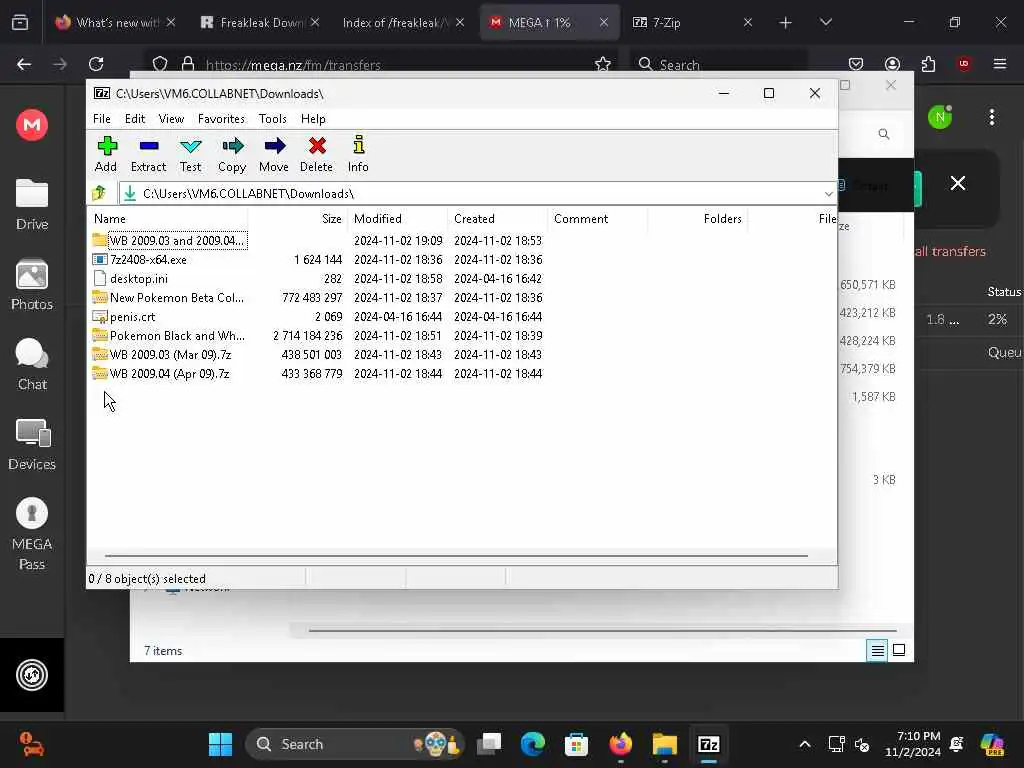Click the Firefox address bar URL

(293, 65)
